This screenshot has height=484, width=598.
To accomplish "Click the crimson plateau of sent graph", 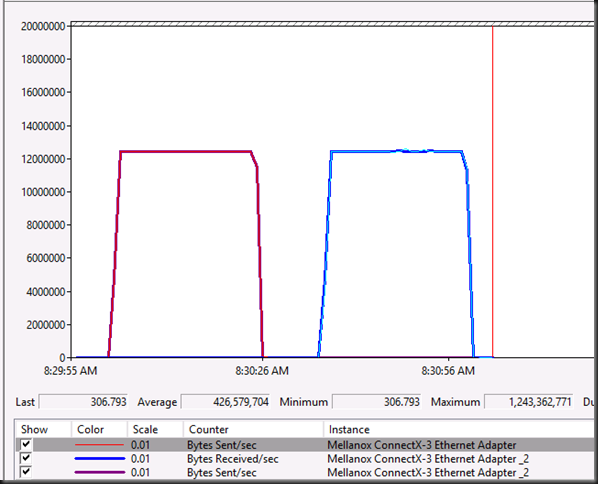I will pyautogui.click(x=186, y=152).
